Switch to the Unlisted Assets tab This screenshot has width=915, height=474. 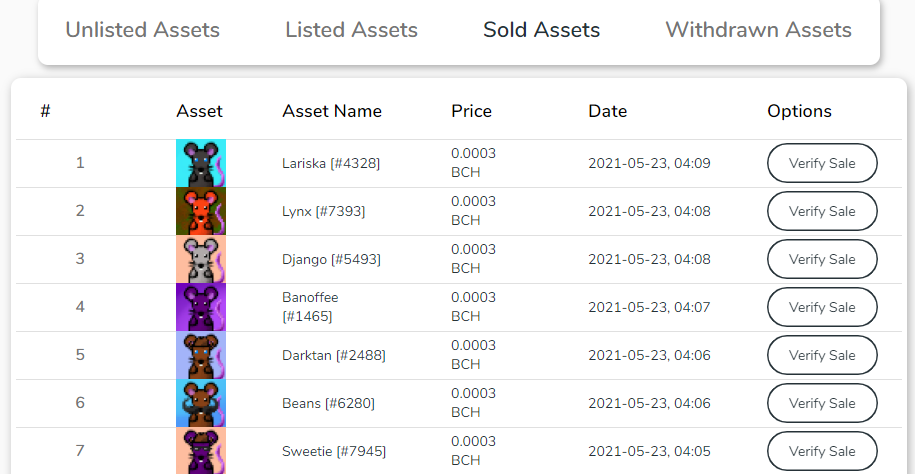pos(142,30)
